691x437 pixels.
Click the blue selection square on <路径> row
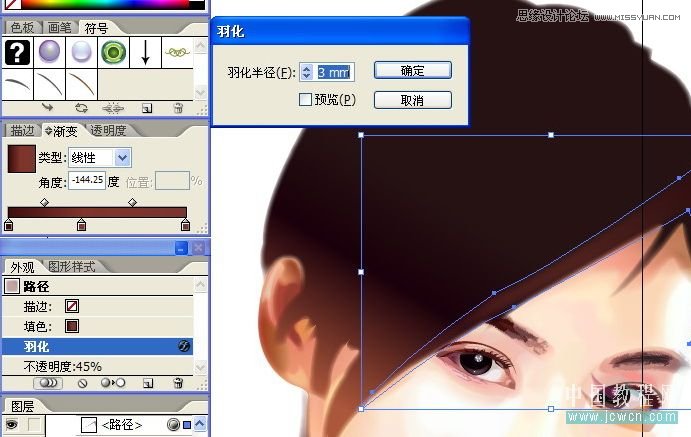(187, 425)
